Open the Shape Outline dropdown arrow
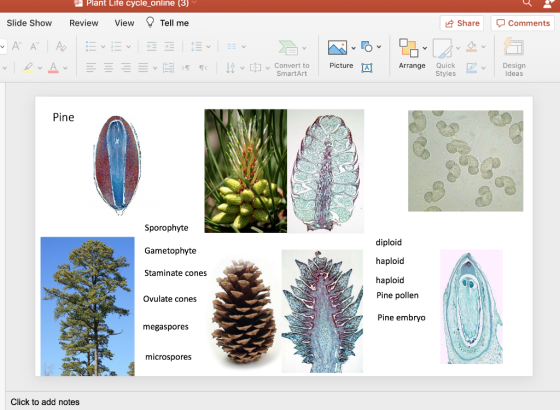 [x=483, y=68]
